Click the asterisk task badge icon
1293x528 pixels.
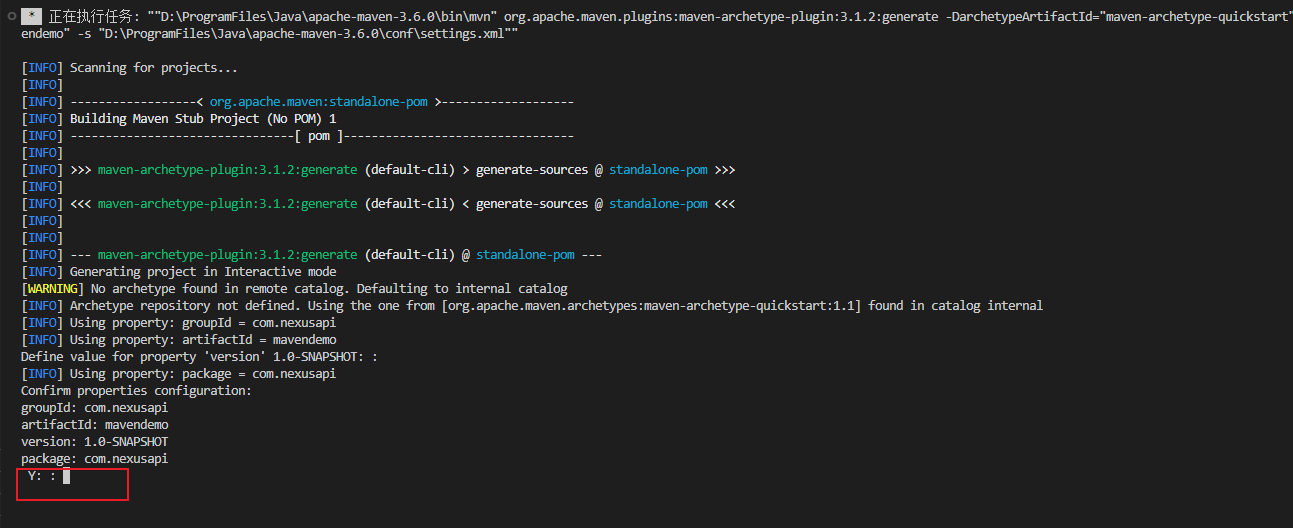(31, 17)
